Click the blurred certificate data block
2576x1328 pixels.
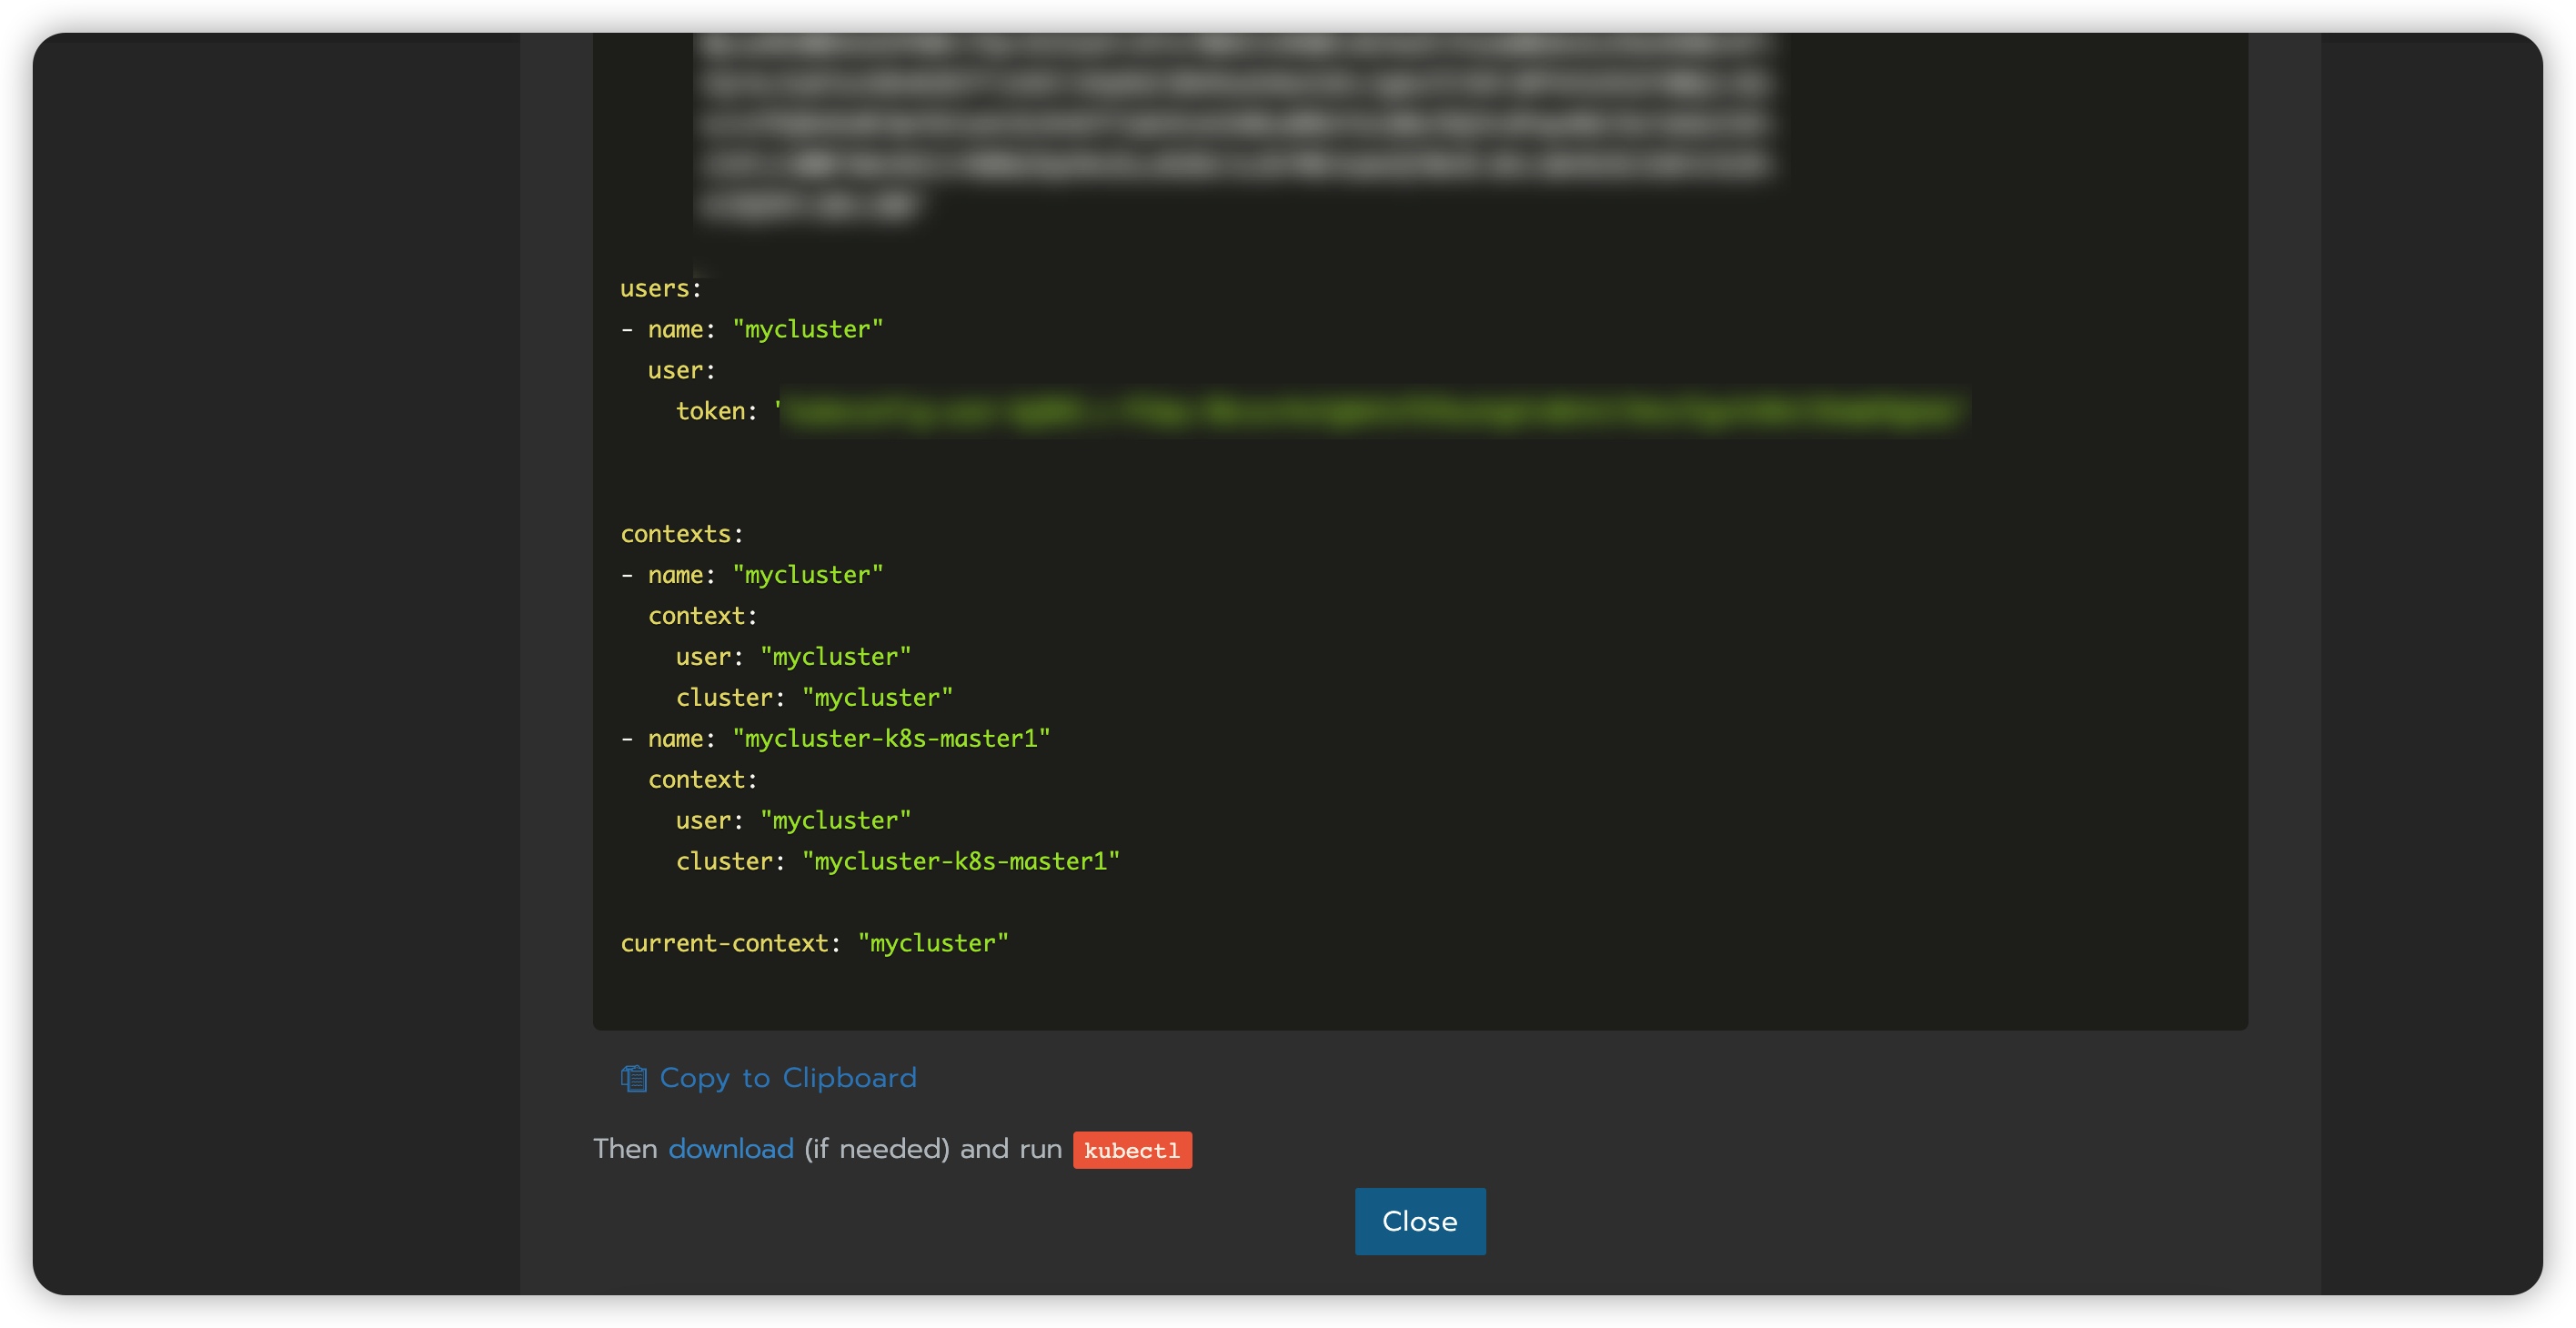click(x=1230, y=125)
